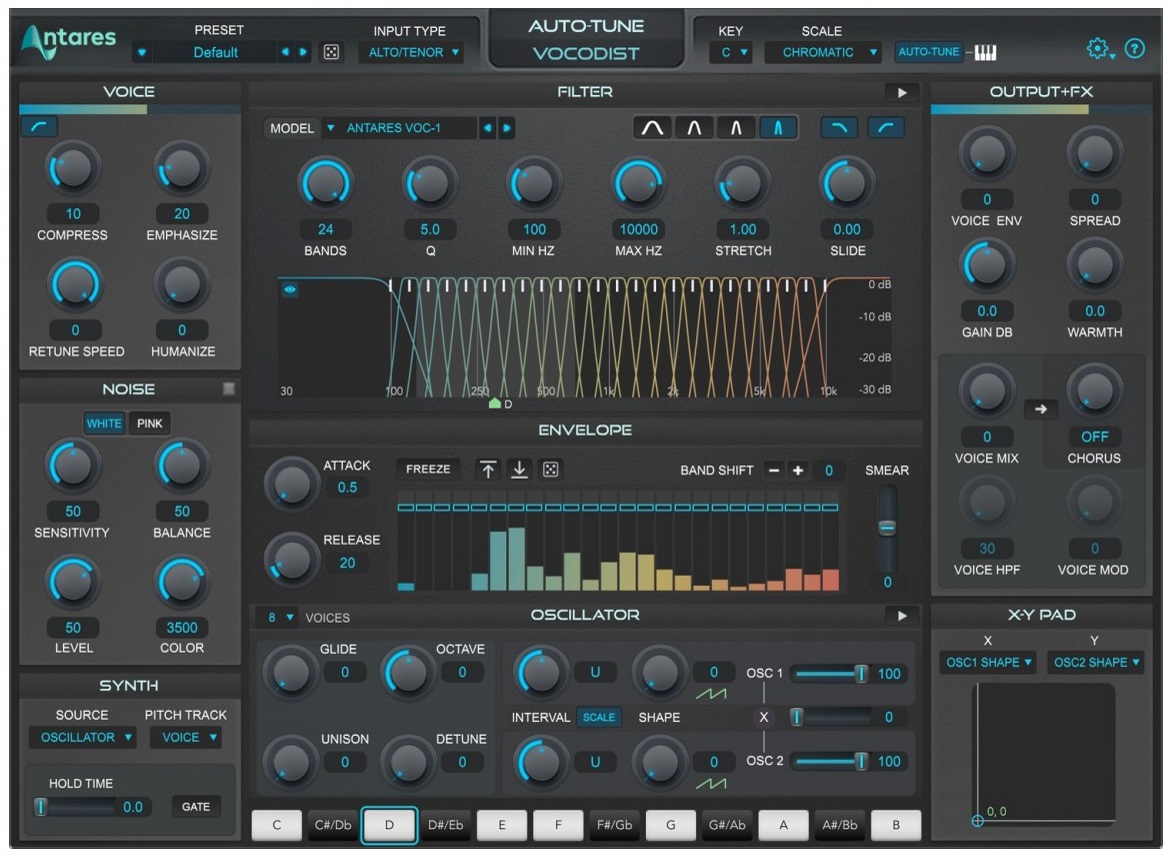Screen dimensions: 1172x856
Task: Expand the Oscillator section play arrow
Action: pyautogui.click(x=902, y=616)
